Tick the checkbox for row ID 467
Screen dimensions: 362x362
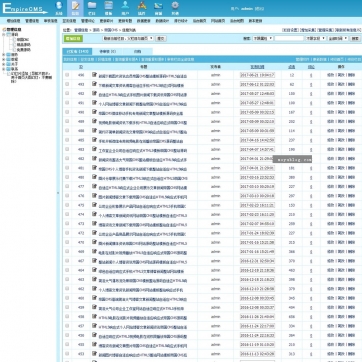pos(67,261)
